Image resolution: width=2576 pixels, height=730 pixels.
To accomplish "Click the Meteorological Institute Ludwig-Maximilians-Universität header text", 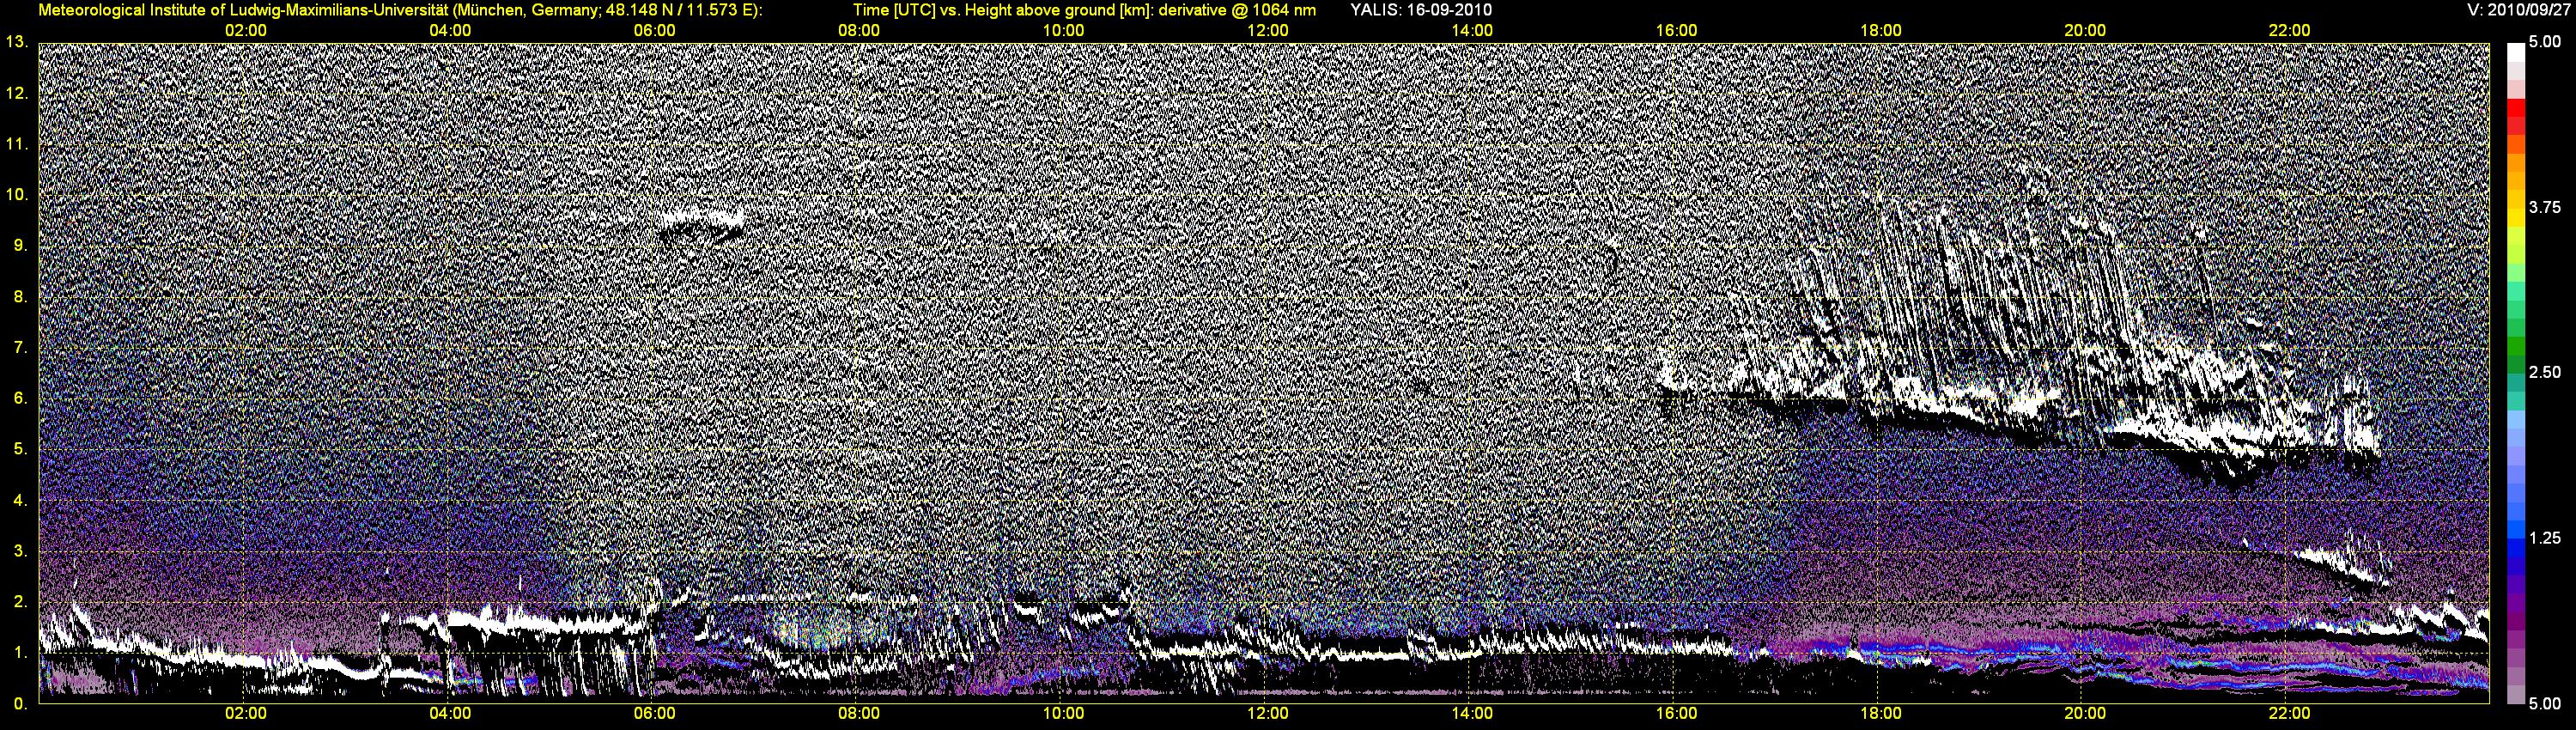I will tap(400, 10).
